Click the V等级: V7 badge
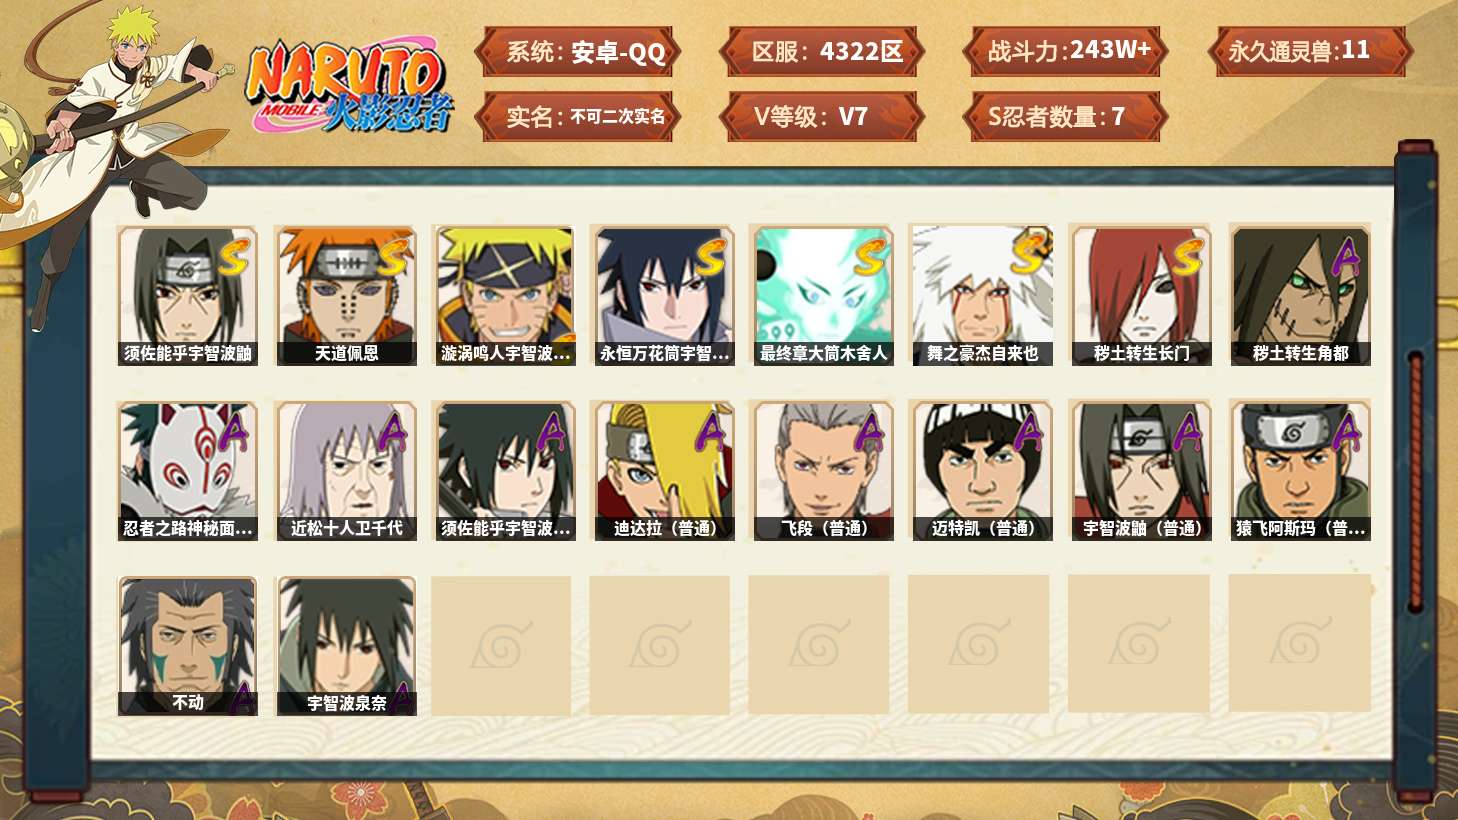Image resolution: width=1458 pixels, height=820 pixels. point(821,116)
